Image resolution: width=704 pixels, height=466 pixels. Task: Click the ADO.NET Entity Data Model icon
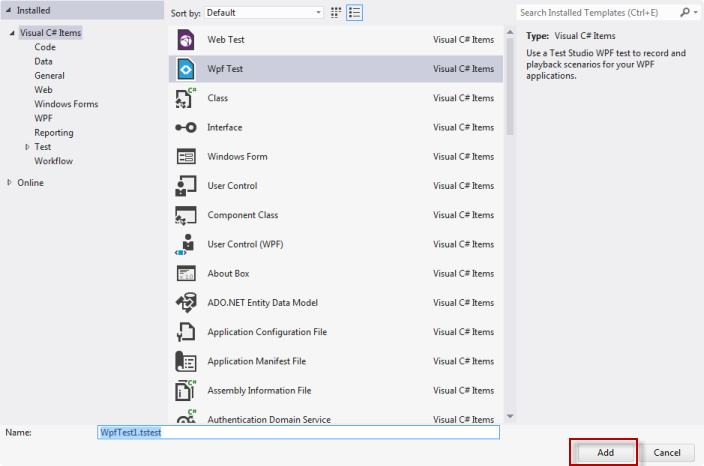186,303
